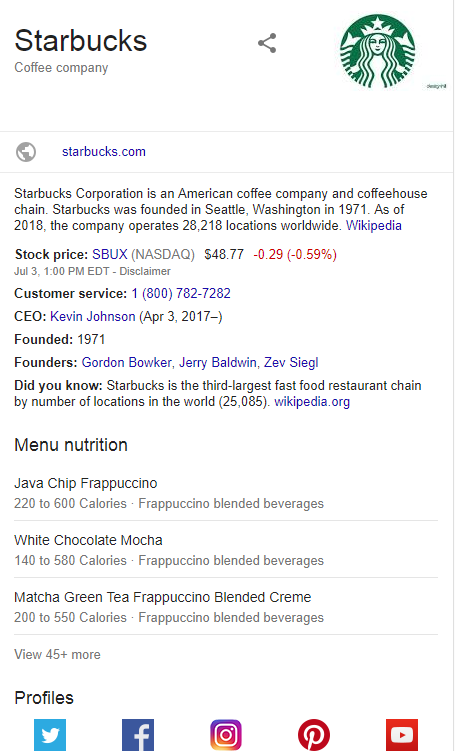Open the SBUX stock ticker link
This screenshot has width=457, height=751.
tap(110, 254)
